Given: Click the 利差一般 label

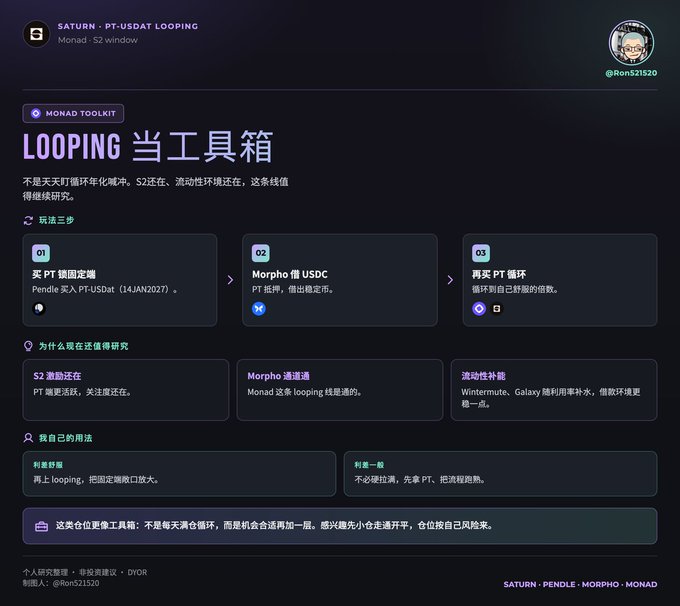Looking at the screenshot, I should pos(369,465).
